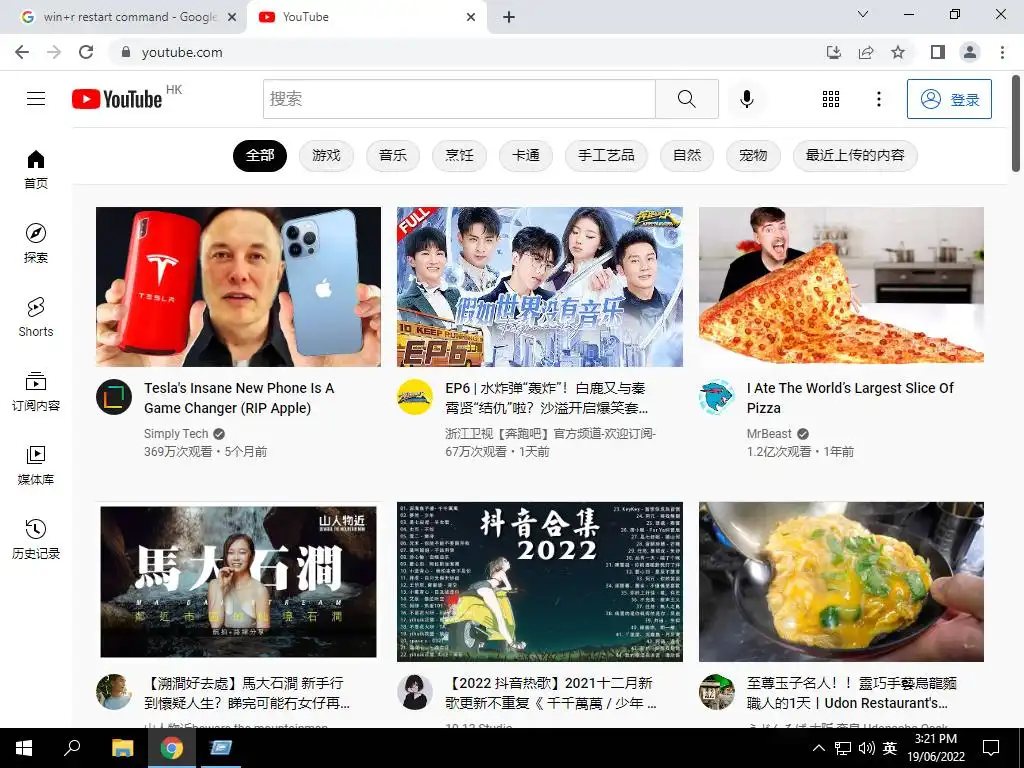Open a new Chrome tab

(509, 17)
